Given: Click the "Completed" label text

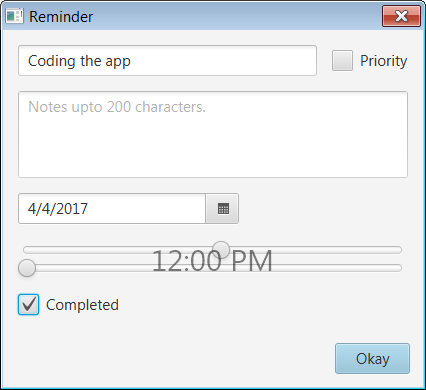Looking at the screenshot, I should coord(82,305).
